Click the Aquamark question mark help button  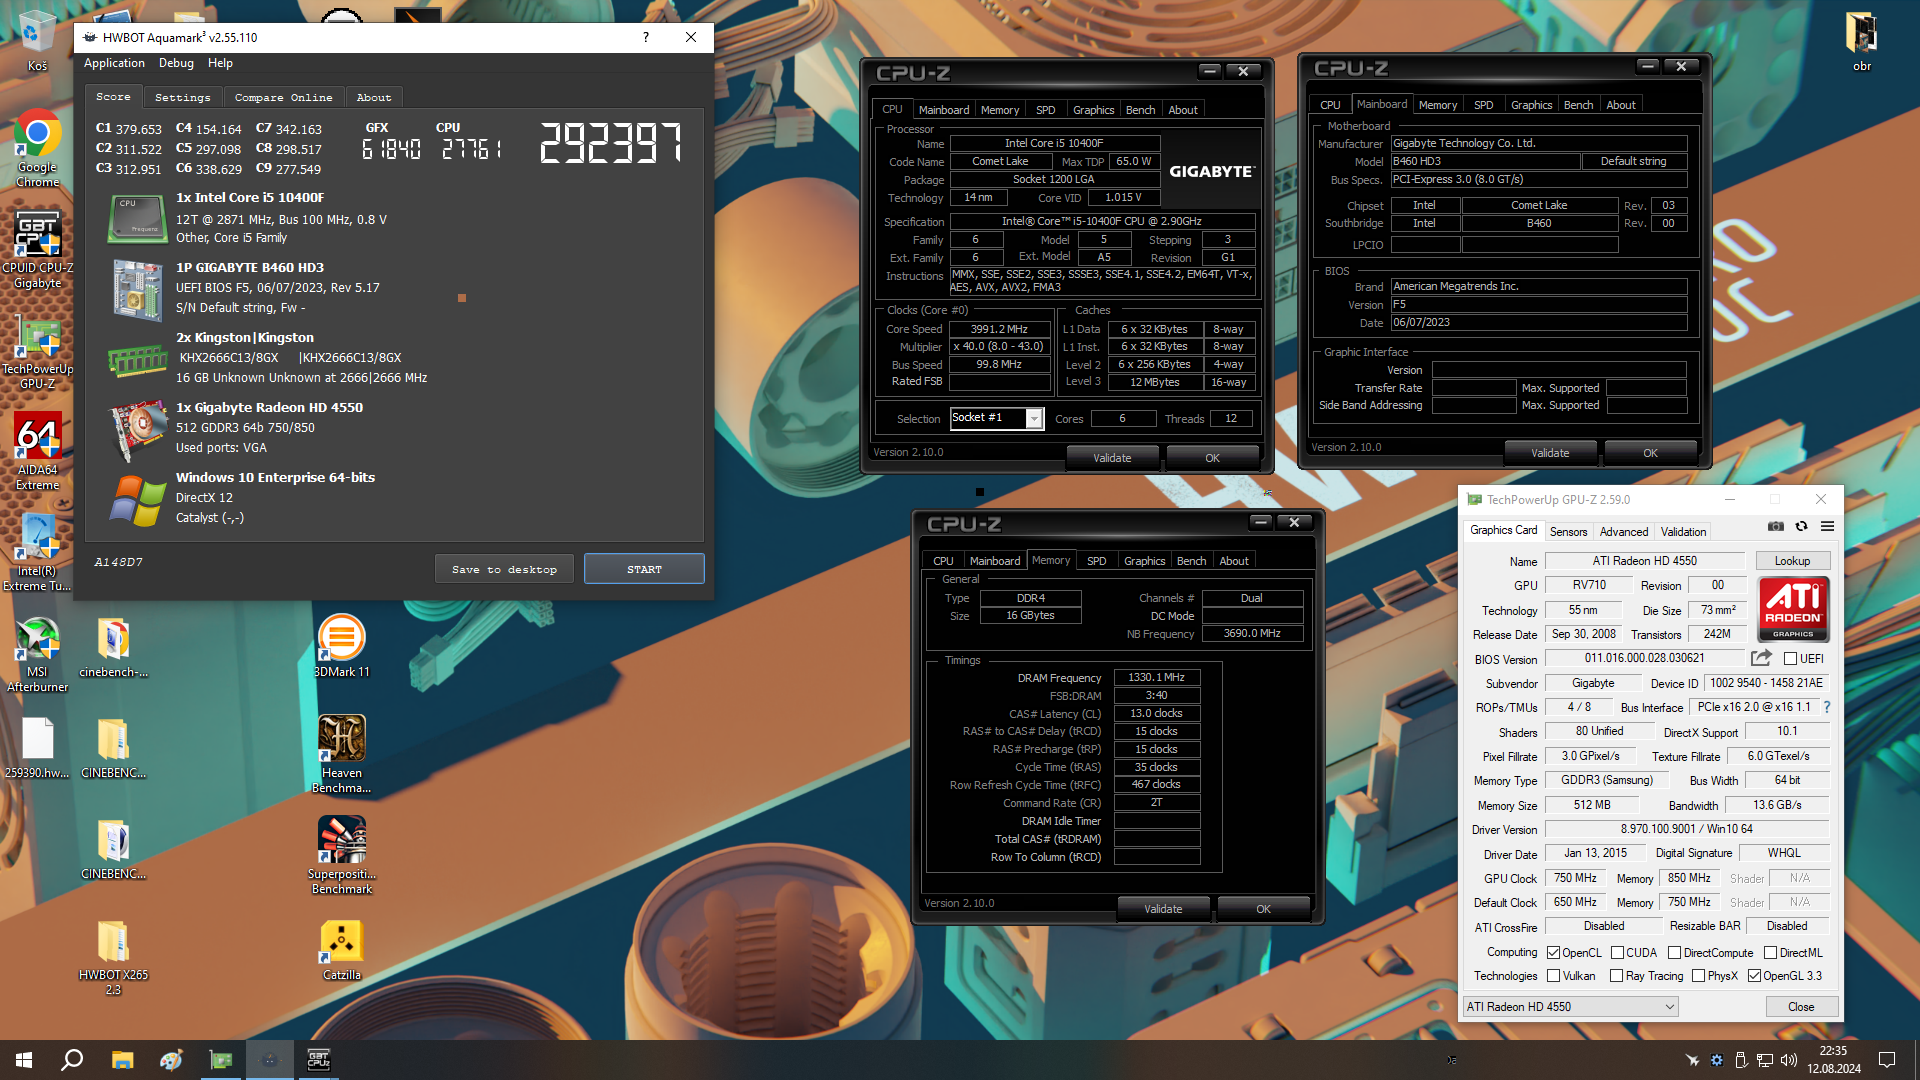pyautogui.click(x=645, y=37)
